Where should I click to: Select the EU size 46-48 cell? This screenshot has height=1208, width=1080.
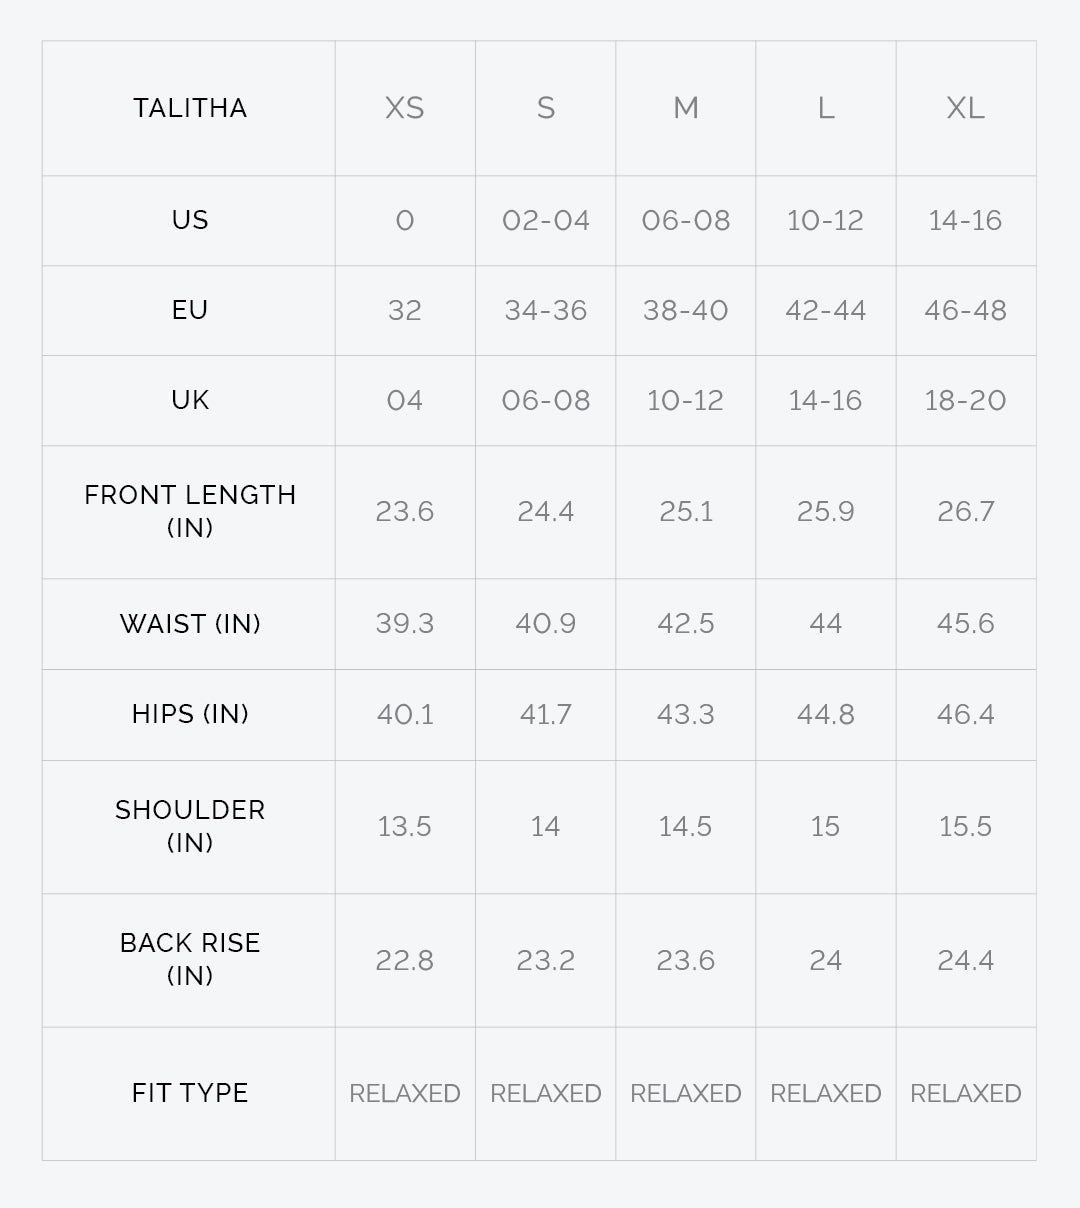[966, 310]
